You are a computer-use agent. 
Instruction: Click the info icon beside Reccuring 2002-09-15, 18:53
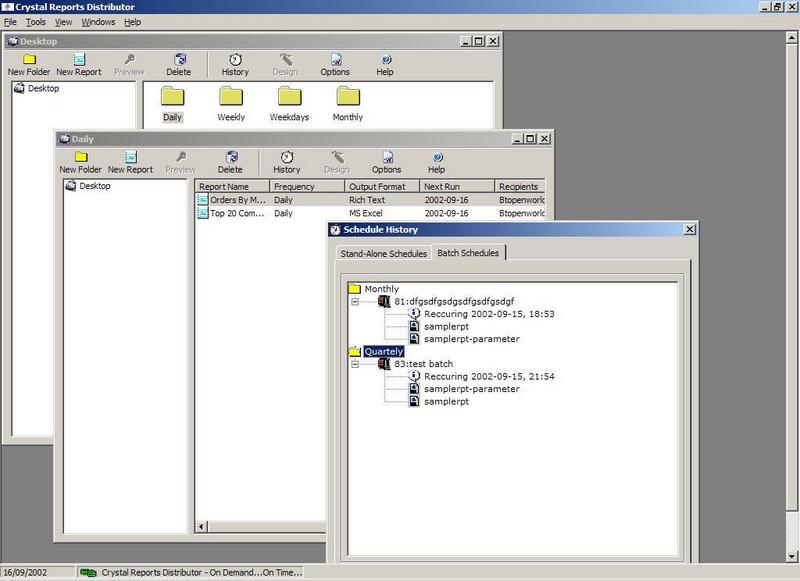[x=414, y=313]
